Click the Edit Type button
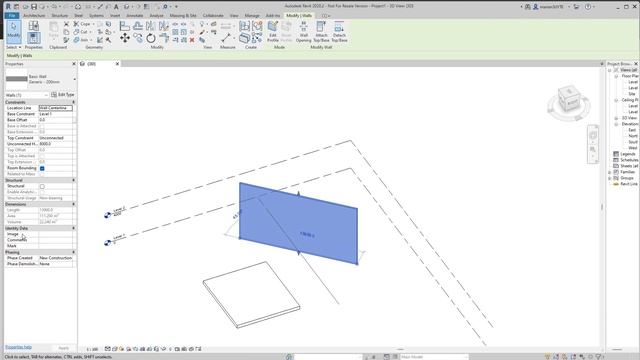This screenshot has height=360, width=640. pos(63,95)
